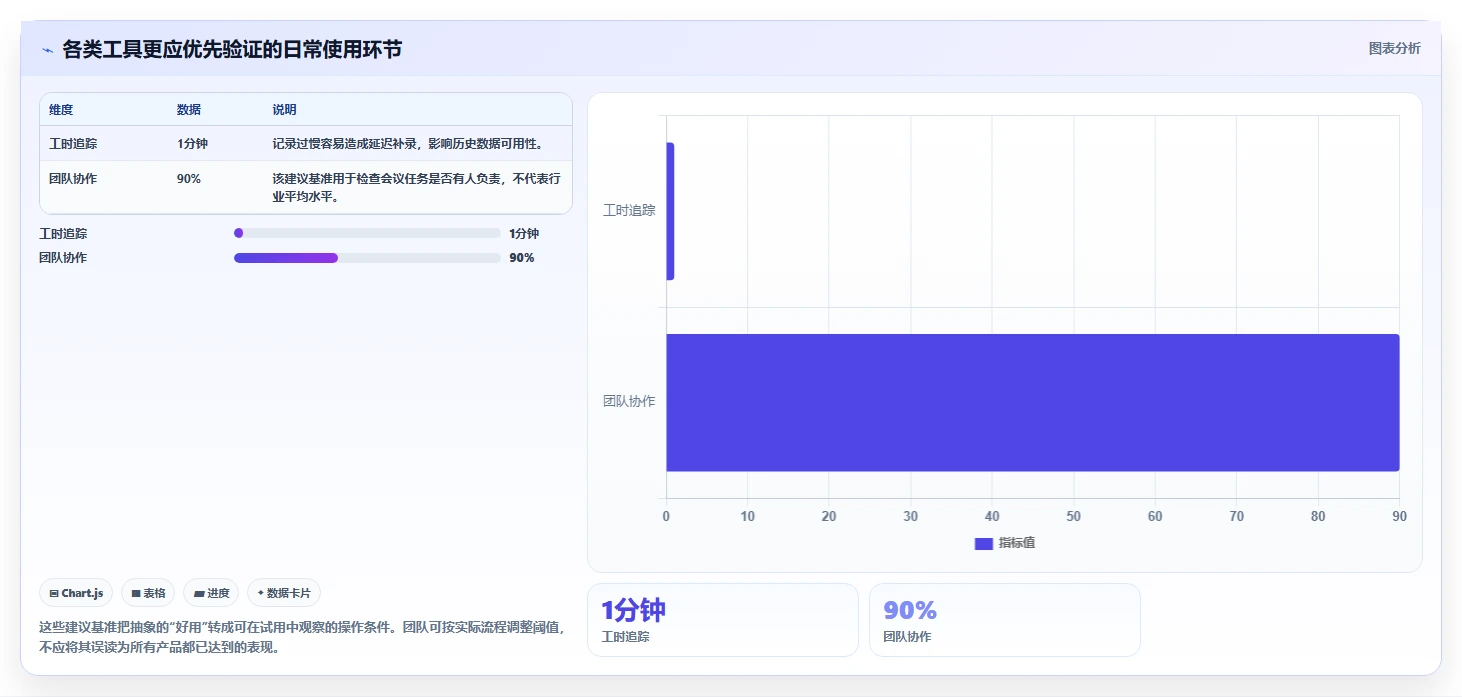1462x697 pixels.
Task: Click the 维度 column header
Action: pyautogui.click(x=61, y=110)
